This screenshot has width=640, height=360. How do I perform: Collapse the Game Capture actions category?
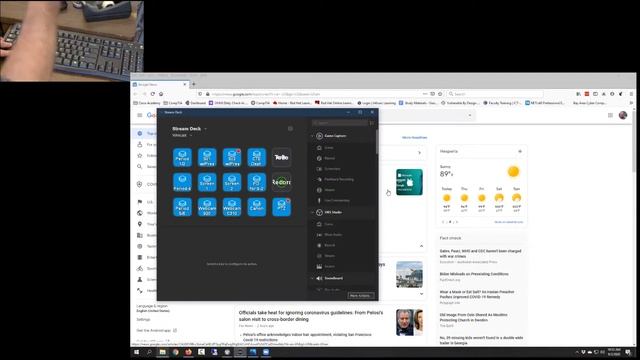click(313, 136)
